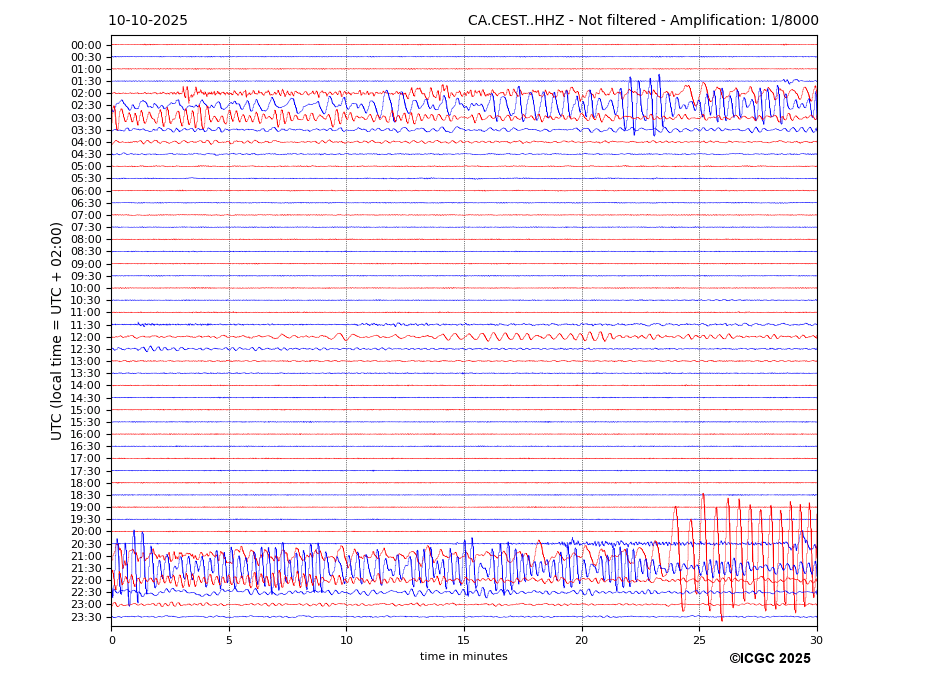Click the 'time in minutes' axis label
This screenshot has height=696, width=927.
[463, 657]
